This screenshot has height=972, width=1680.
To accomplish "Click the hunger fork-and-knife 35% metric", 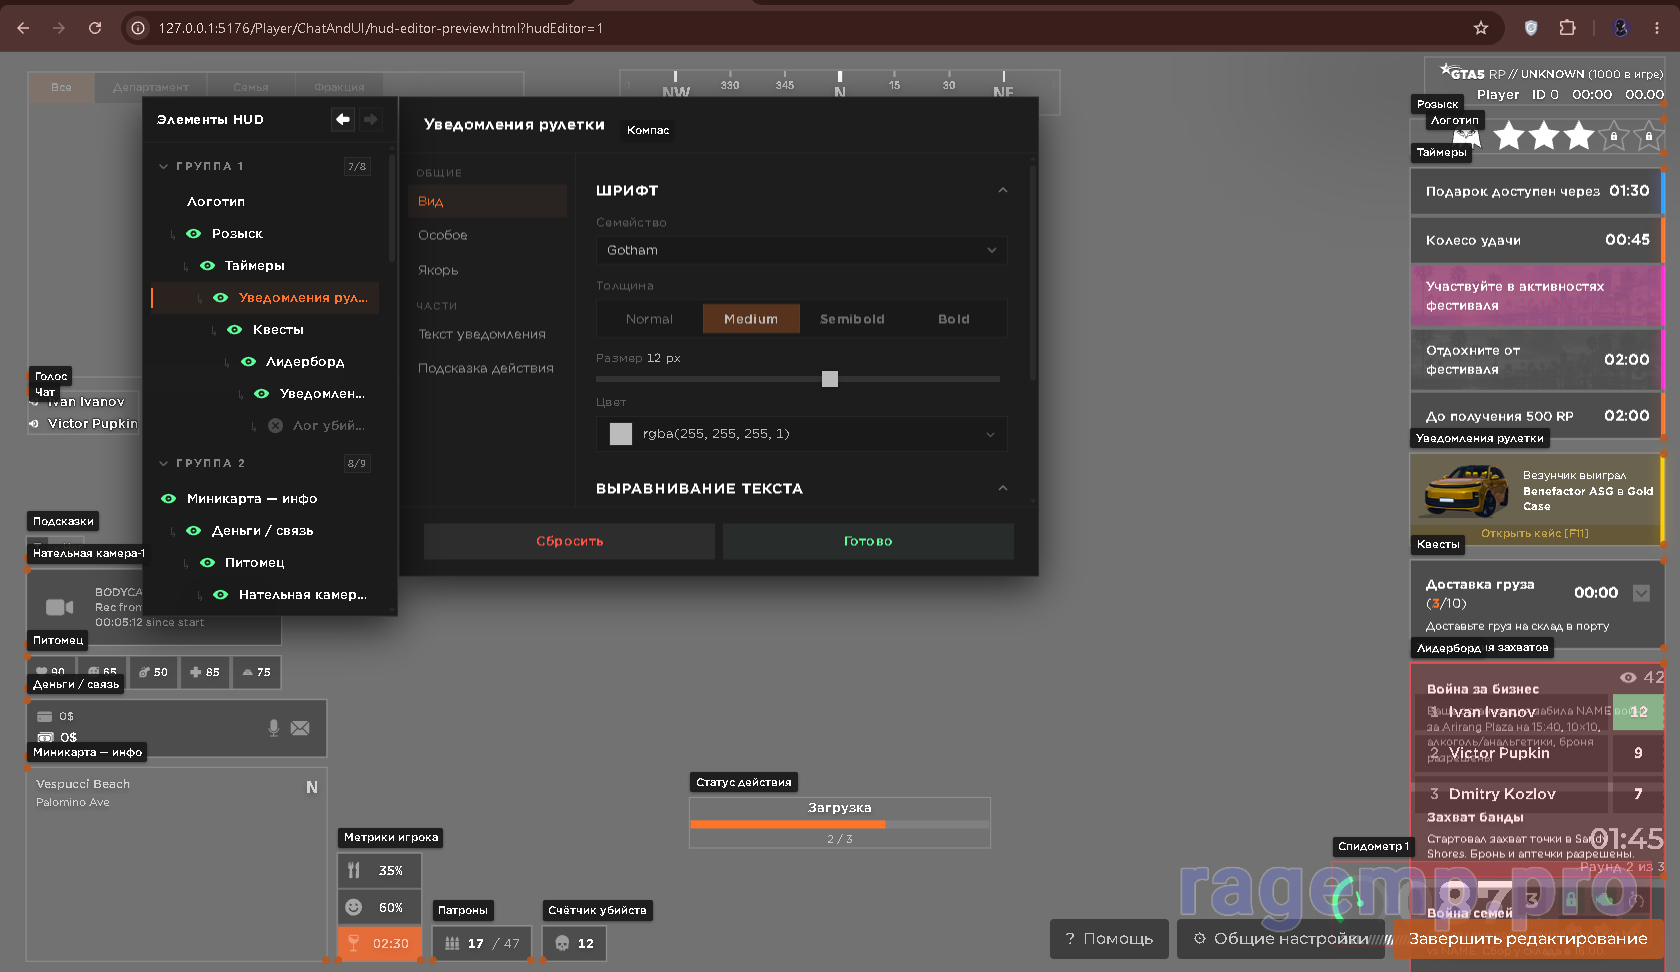I will (x=379, y=871).
